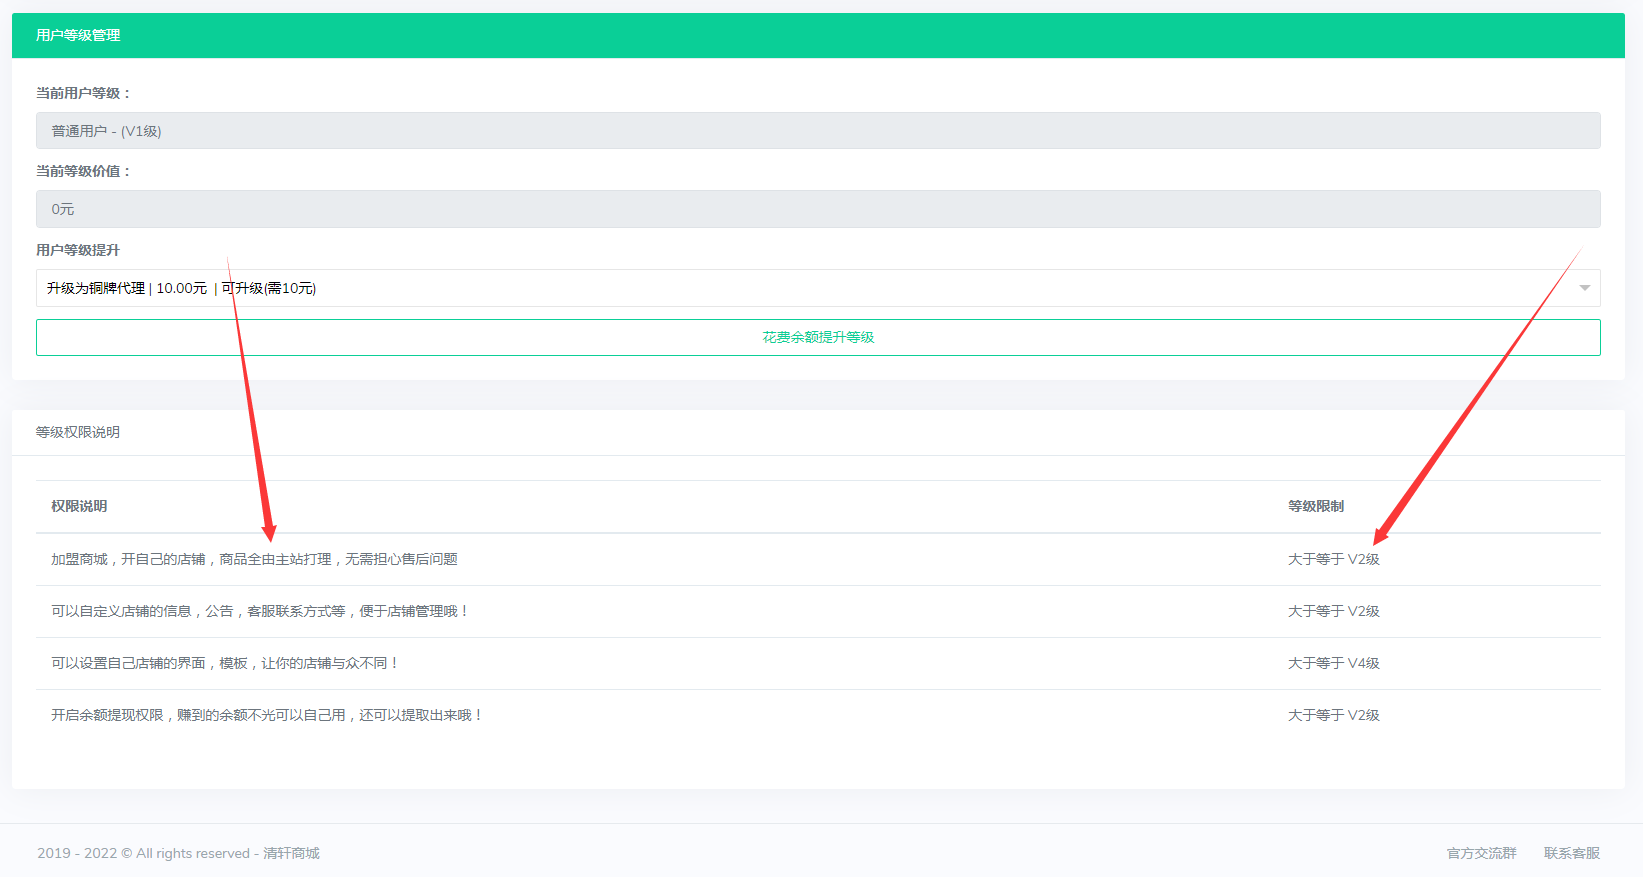Click the 用户等级提升 label
This screenshot has height=877, width=1643.
[x=78, y=250]
